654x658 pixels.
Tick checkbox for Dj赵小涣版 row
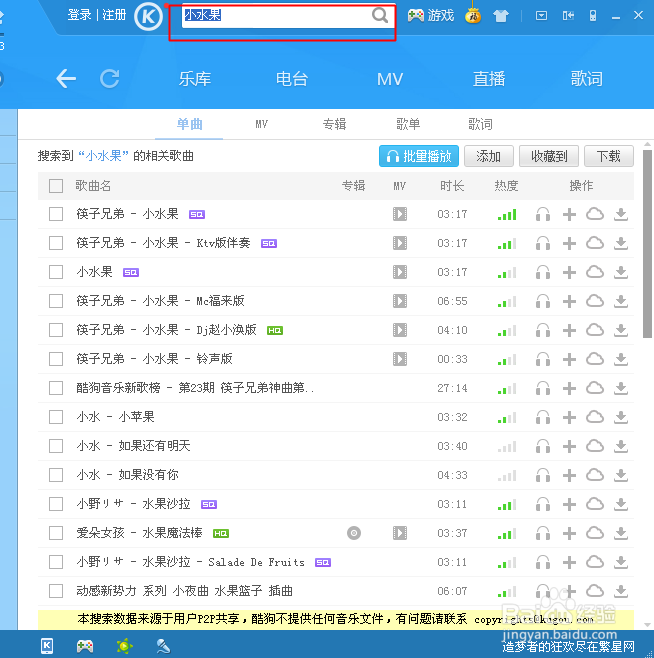coord(56,330)
